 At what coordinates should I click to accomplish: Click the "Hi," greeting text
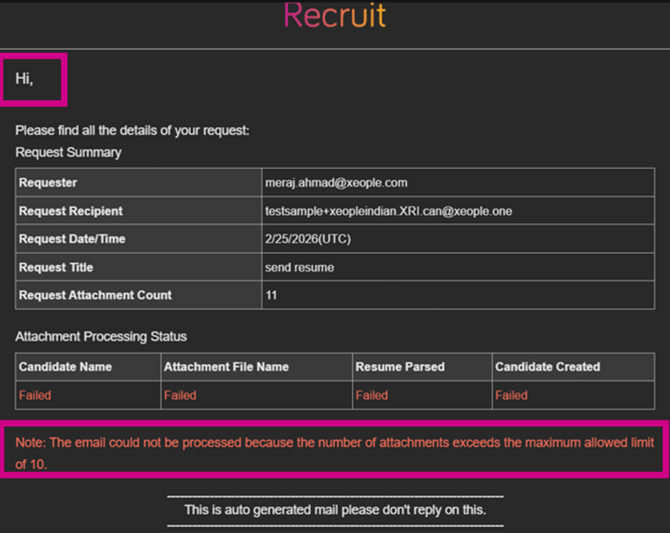[x=24, y=79]
